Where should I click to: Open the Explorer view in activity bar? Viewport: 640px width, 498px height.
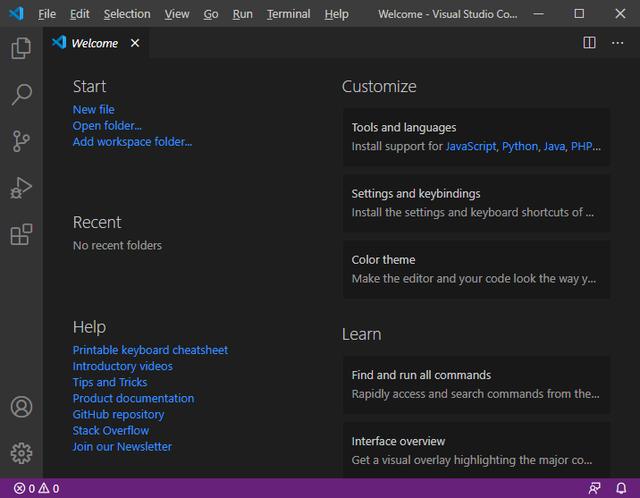[x=21, y=48]
